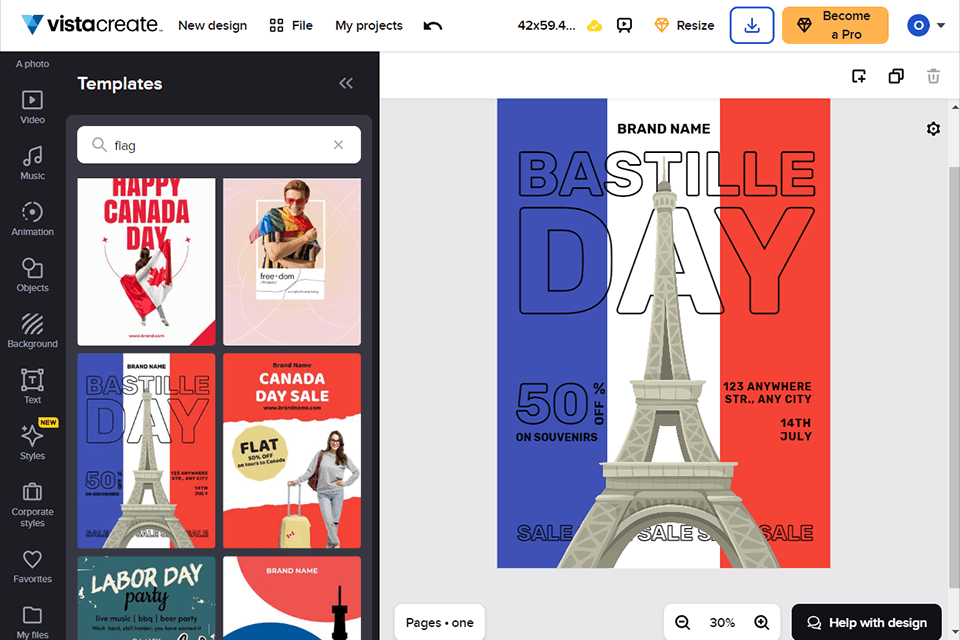
Task: Select the Bastille Day template thumbnail
Action: [146, 451]
